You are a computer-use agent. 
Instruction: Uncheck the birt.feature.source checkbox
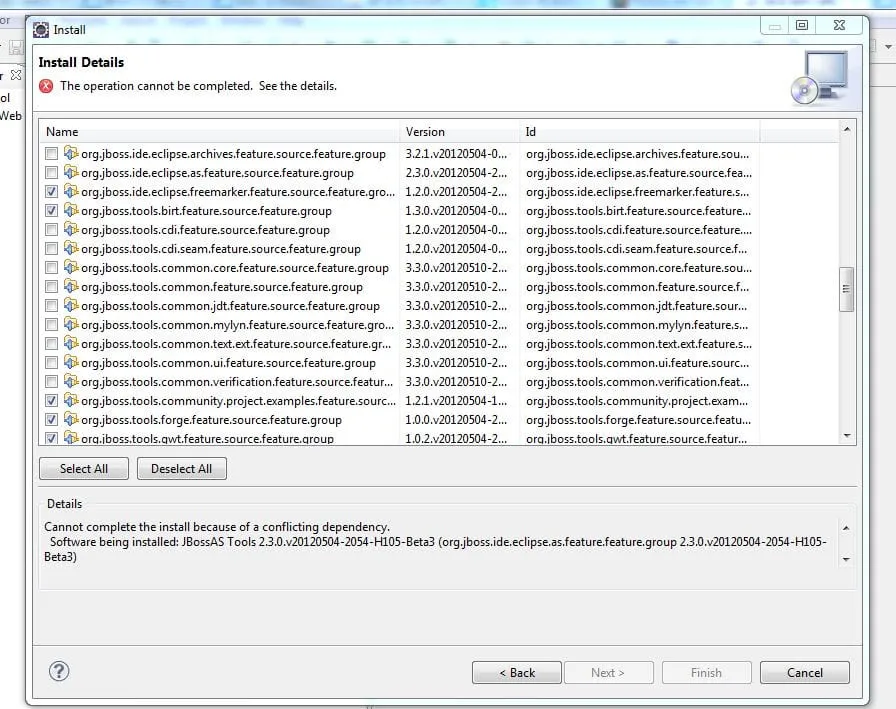[51, 211]
